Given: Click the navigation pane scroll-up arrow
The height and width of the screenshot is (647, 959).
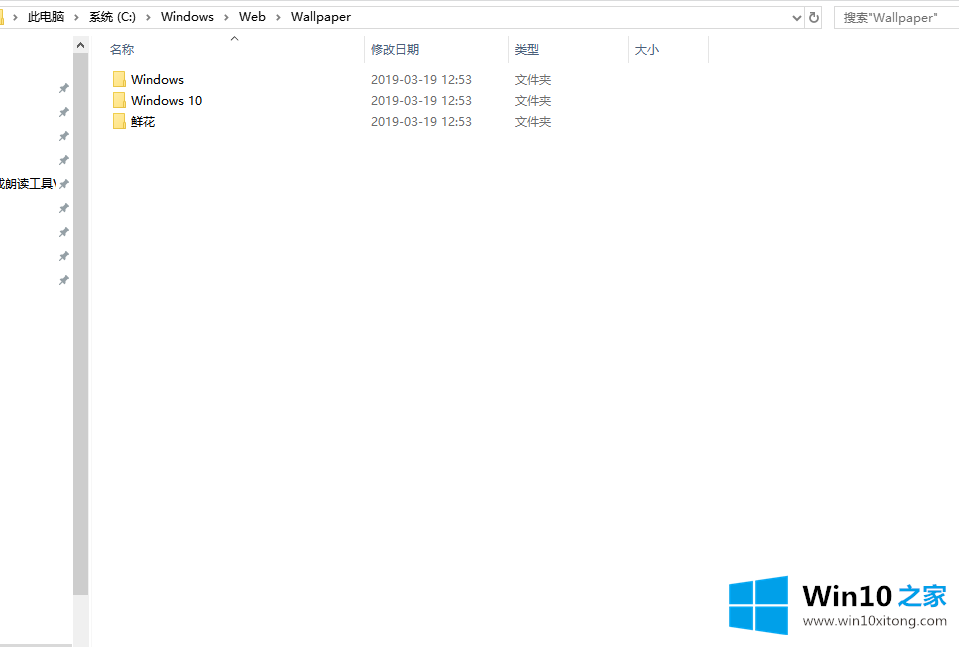Looking at the screenshot, I should pyautogui.click(x=80, y=45).
